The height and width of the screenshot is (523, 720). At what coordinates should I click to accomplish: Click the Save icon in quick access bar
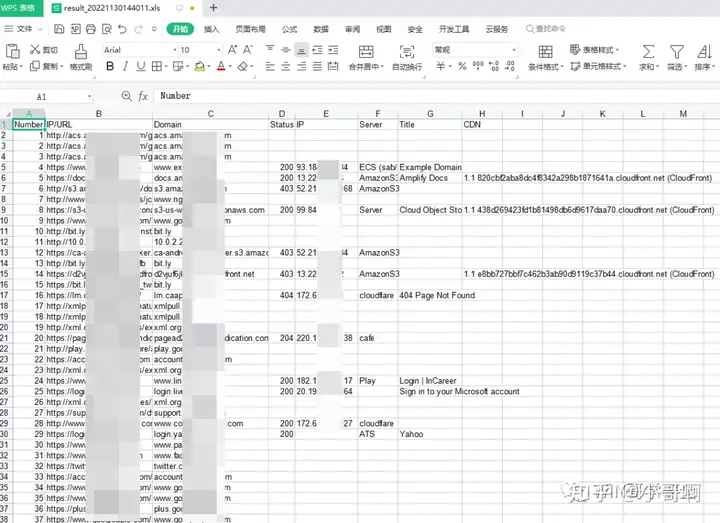[59, 29]
